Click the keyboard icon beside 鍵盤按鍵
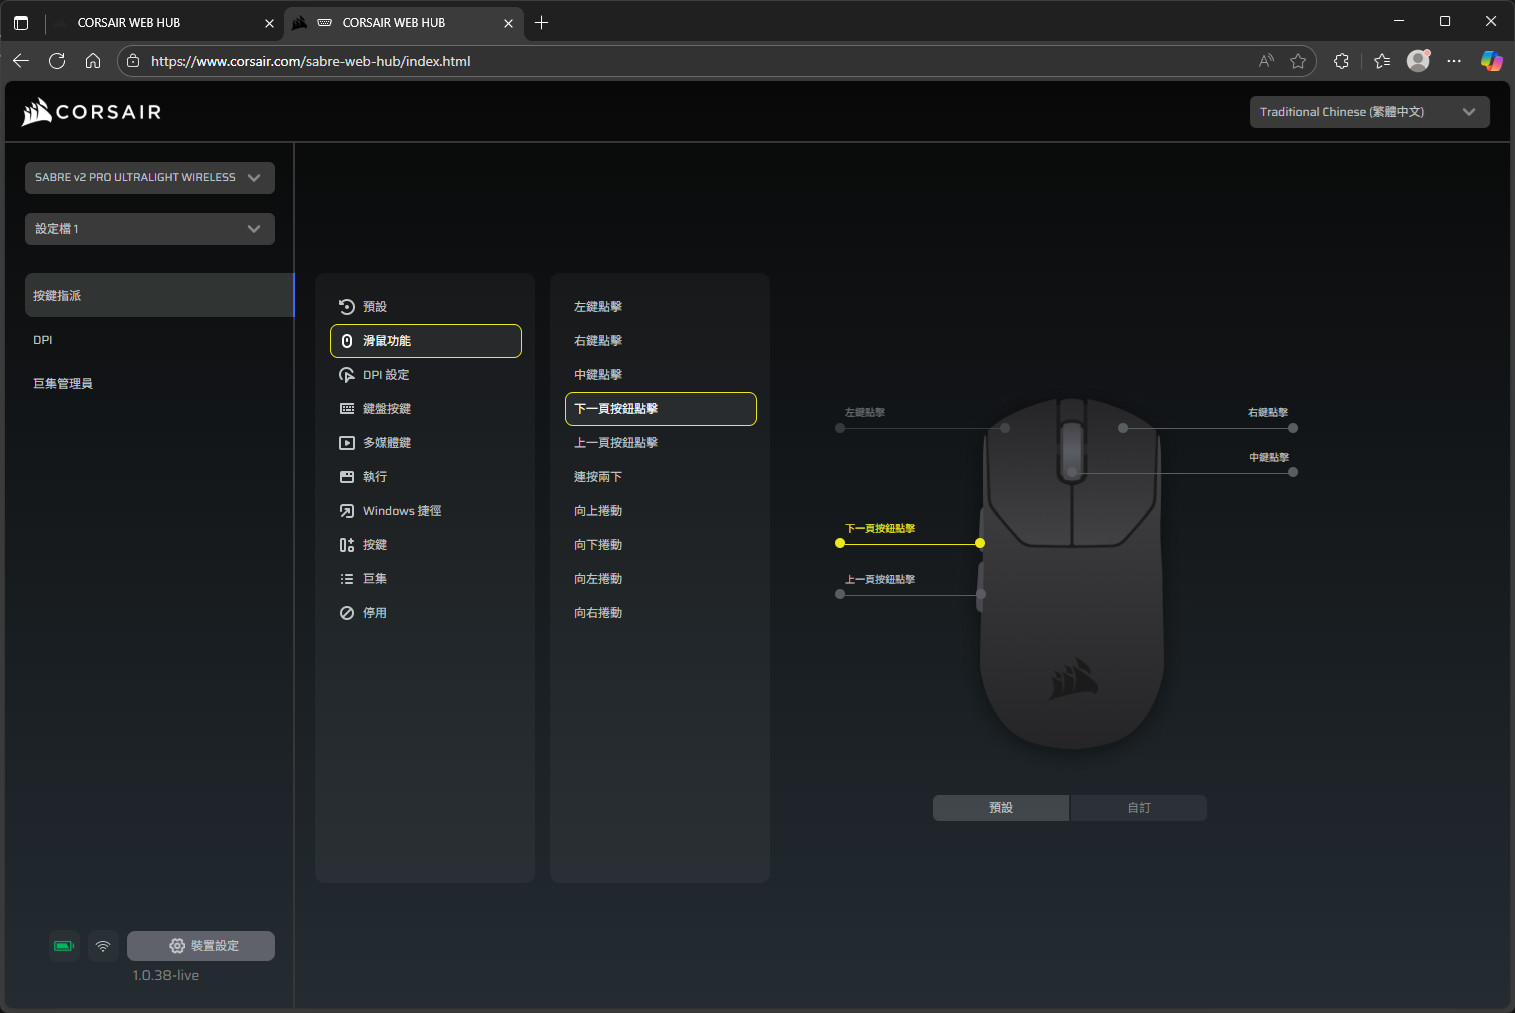Screen dimensions: 1515x1013 click(347, 409)
